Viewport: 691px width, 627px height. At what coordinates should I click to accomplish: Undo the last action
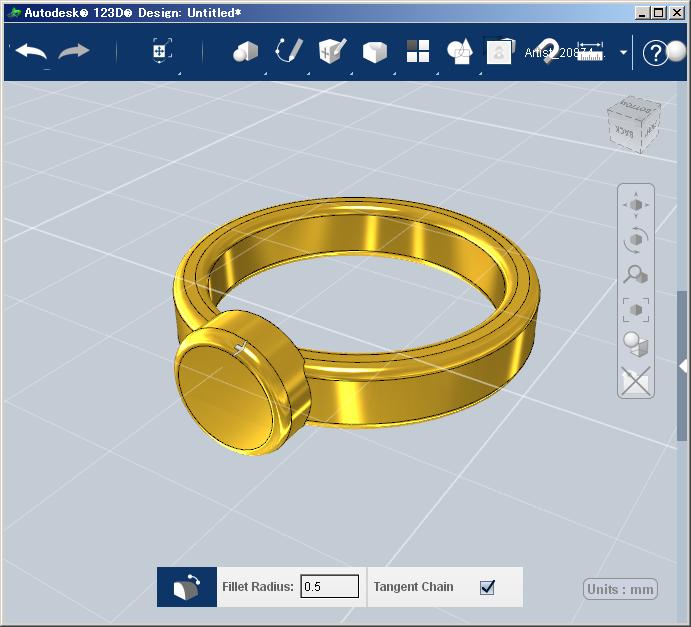tap(31, 52)
